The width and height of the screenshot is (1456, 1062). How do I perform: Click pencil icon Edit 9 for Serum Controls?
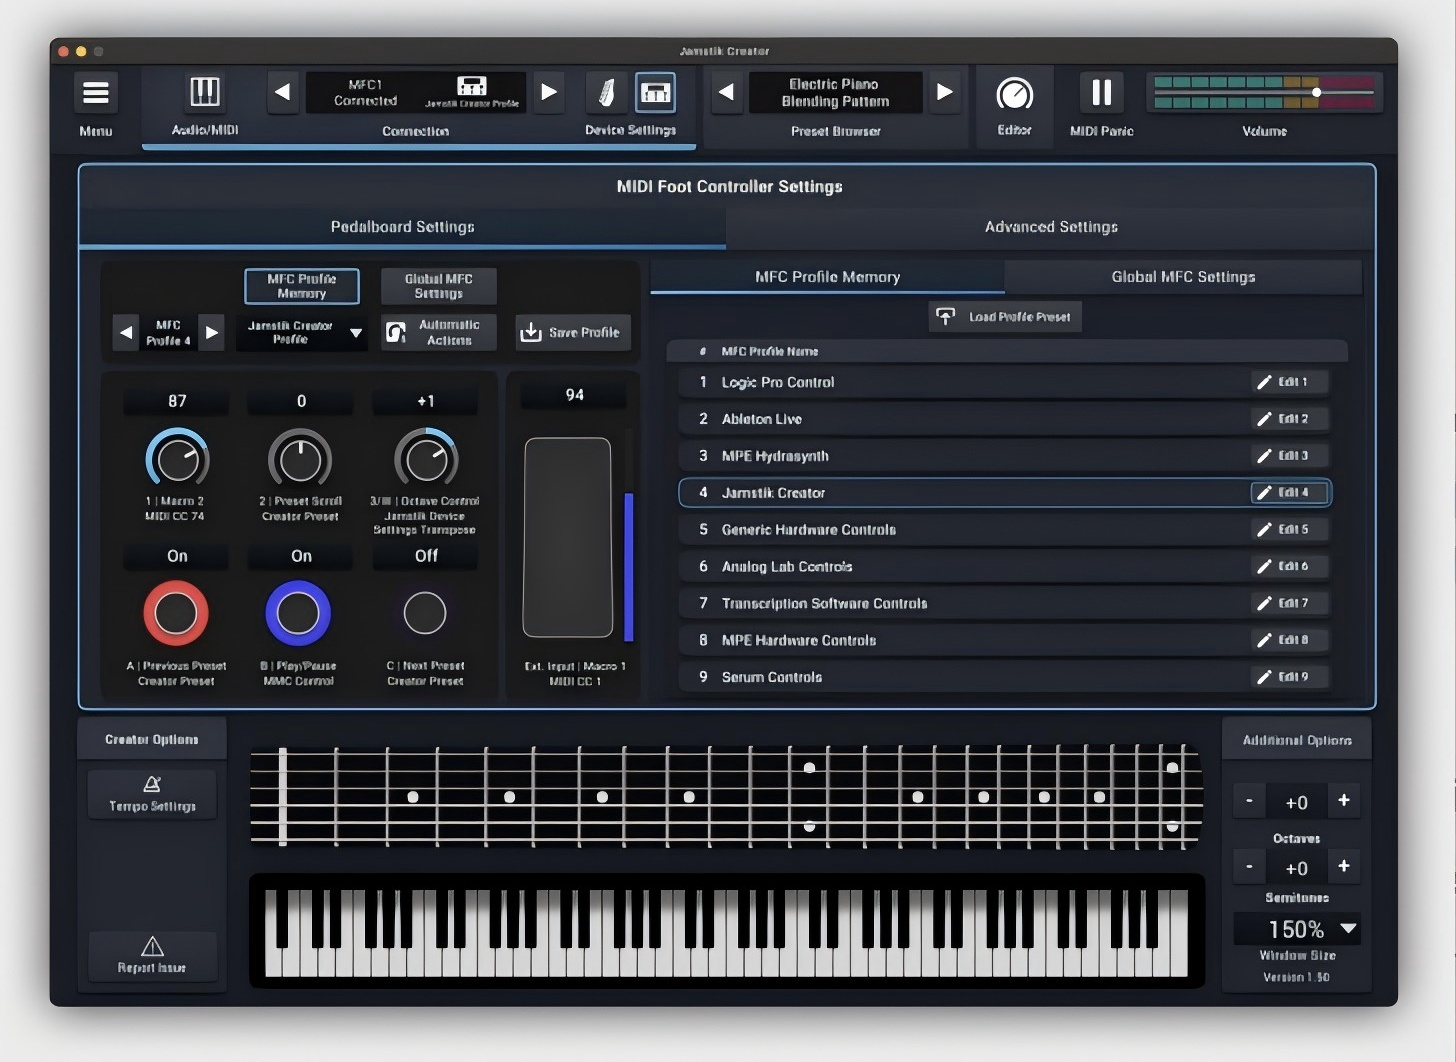1264,677
